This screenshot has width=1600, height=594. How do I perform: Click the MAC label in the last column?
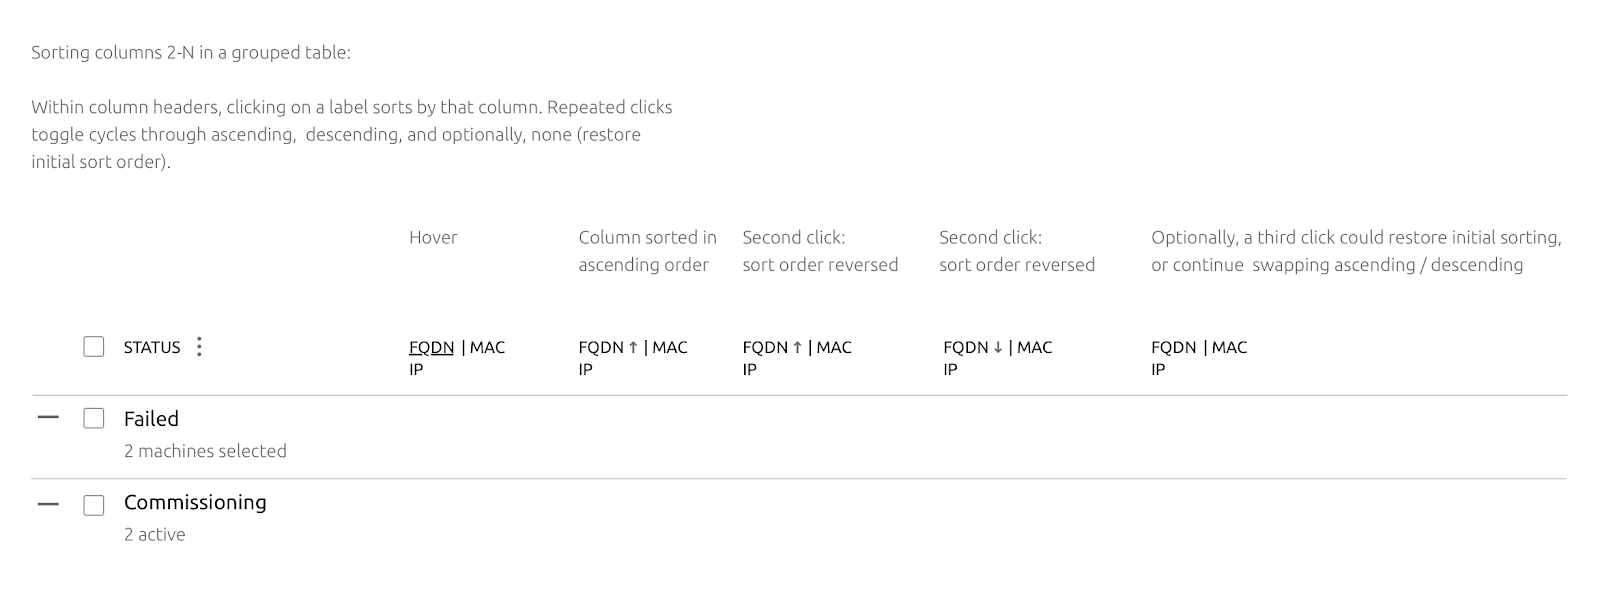[1229, 347]
